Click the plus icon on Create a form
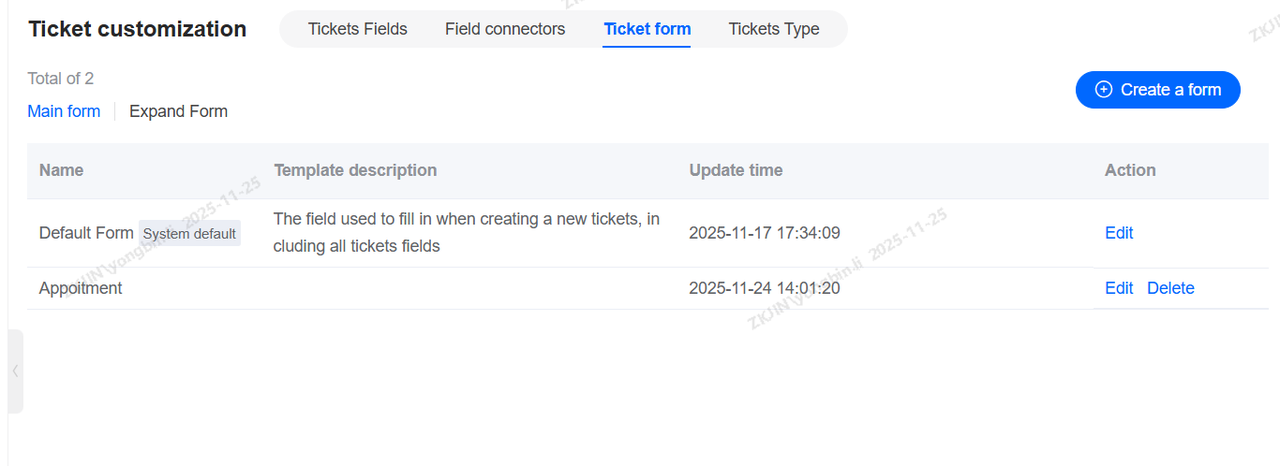This screenshot has width=1280, height=466. pos(1104,90)
